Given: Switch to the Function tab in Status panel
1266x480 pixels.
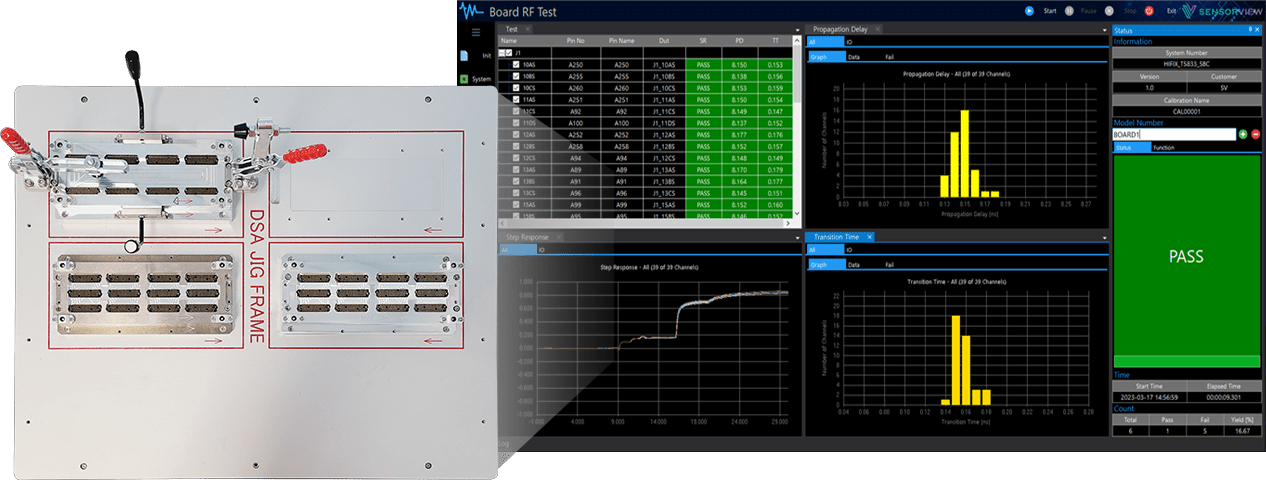Looking at the screenshot, I should (x=1163, y=147).
